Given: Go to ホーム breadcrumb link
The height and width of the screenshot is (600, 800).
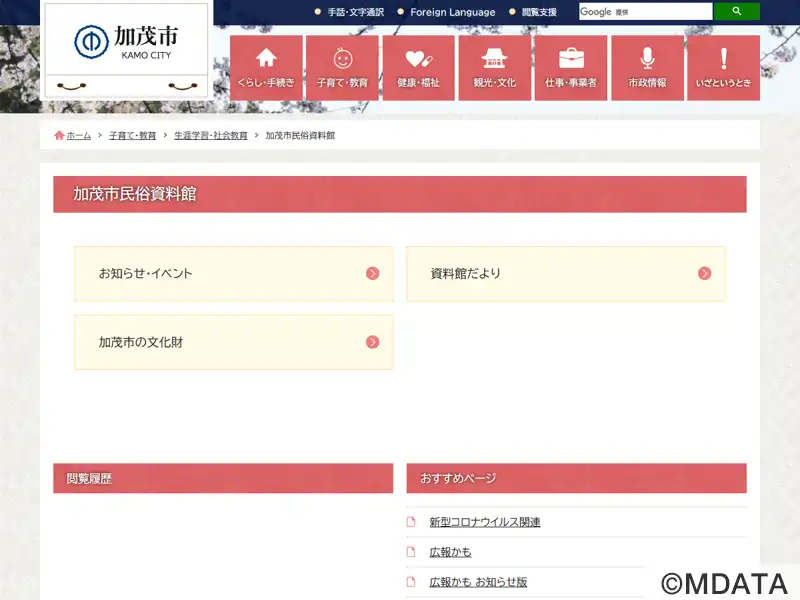Looking at the screenshot, I should [x=79, y=135].
